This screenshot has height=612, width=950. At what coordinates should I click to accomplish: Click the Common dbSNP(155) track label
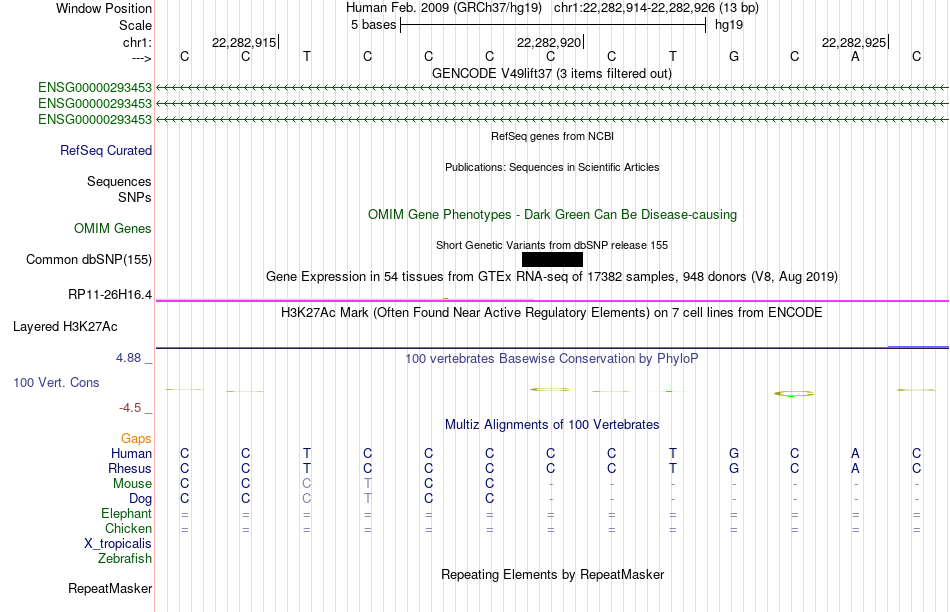tap(89, 259)
